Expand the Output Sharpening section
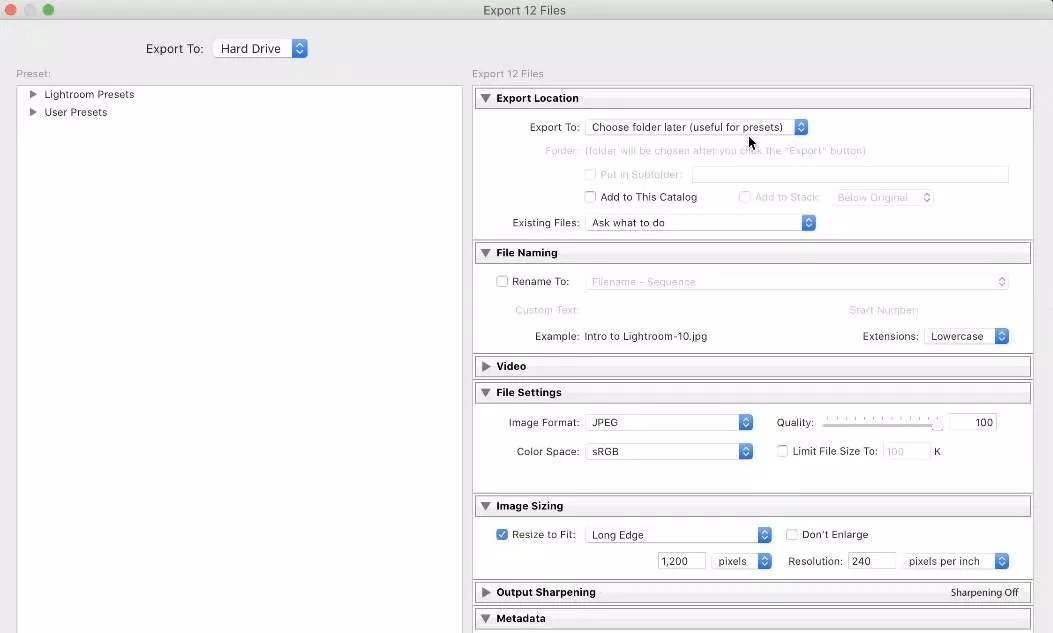1053x633 pixels. pos(485,593)
